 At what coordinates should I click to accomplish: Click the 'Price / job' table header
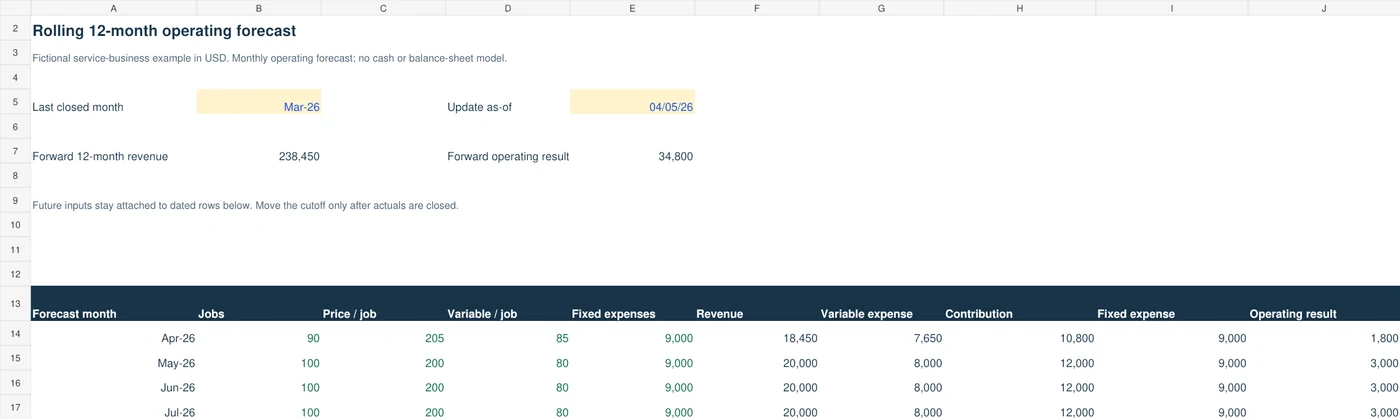(x=349, y=314)
